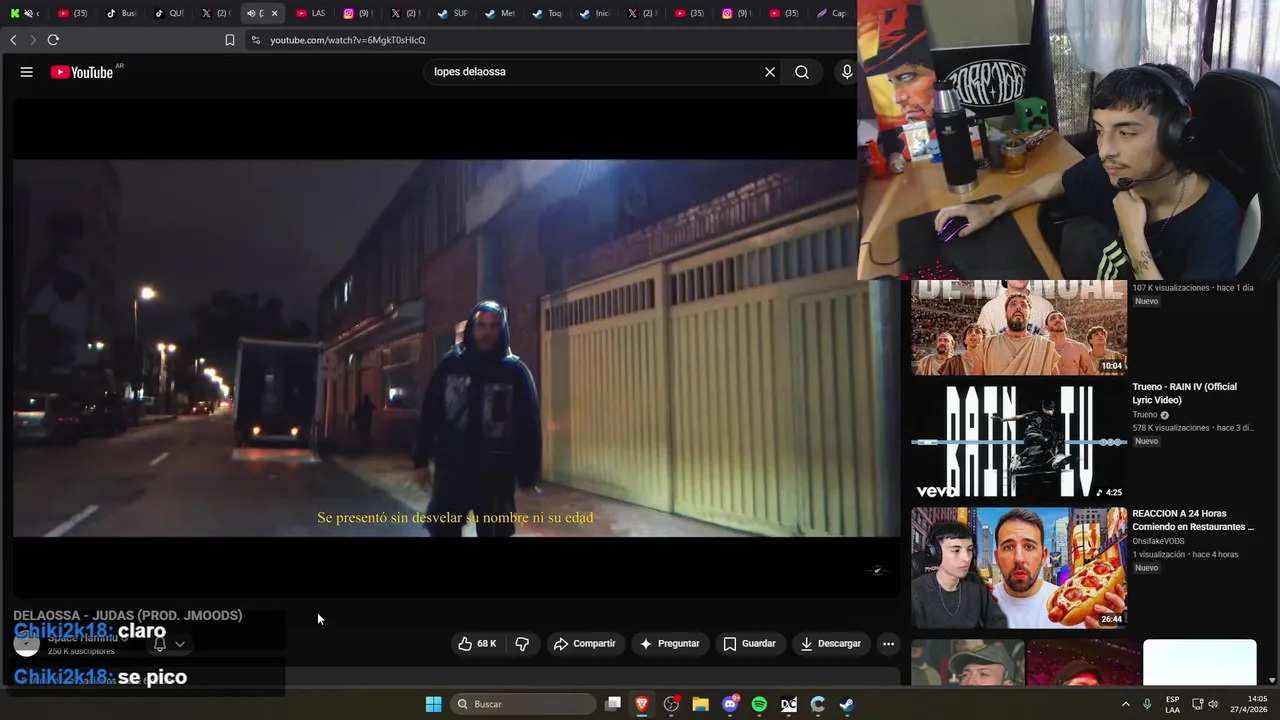Image resolution: width=1280 pixels, height=720 pixels.
Task: Open the volume control in the tray
Action: pyautogui.click(x=1213, y=704)
